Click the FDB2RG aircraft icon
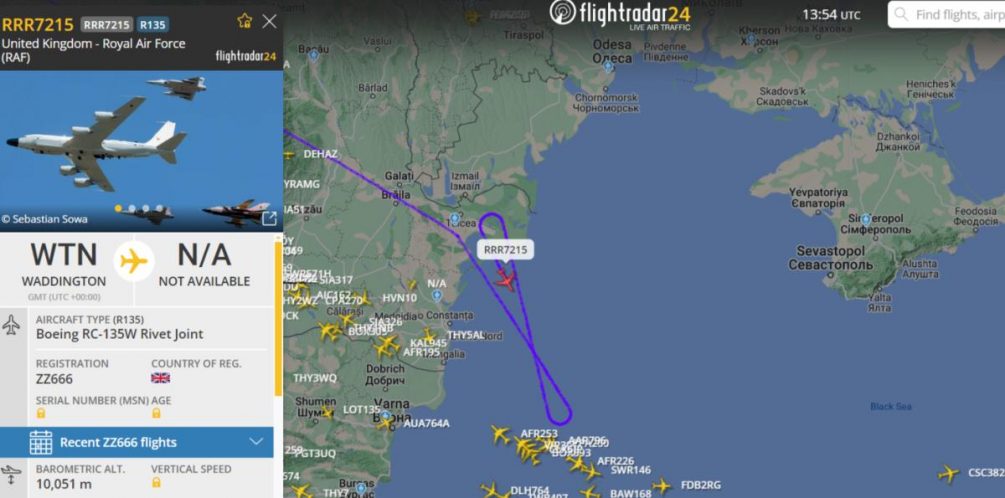 tap(660, 486)
